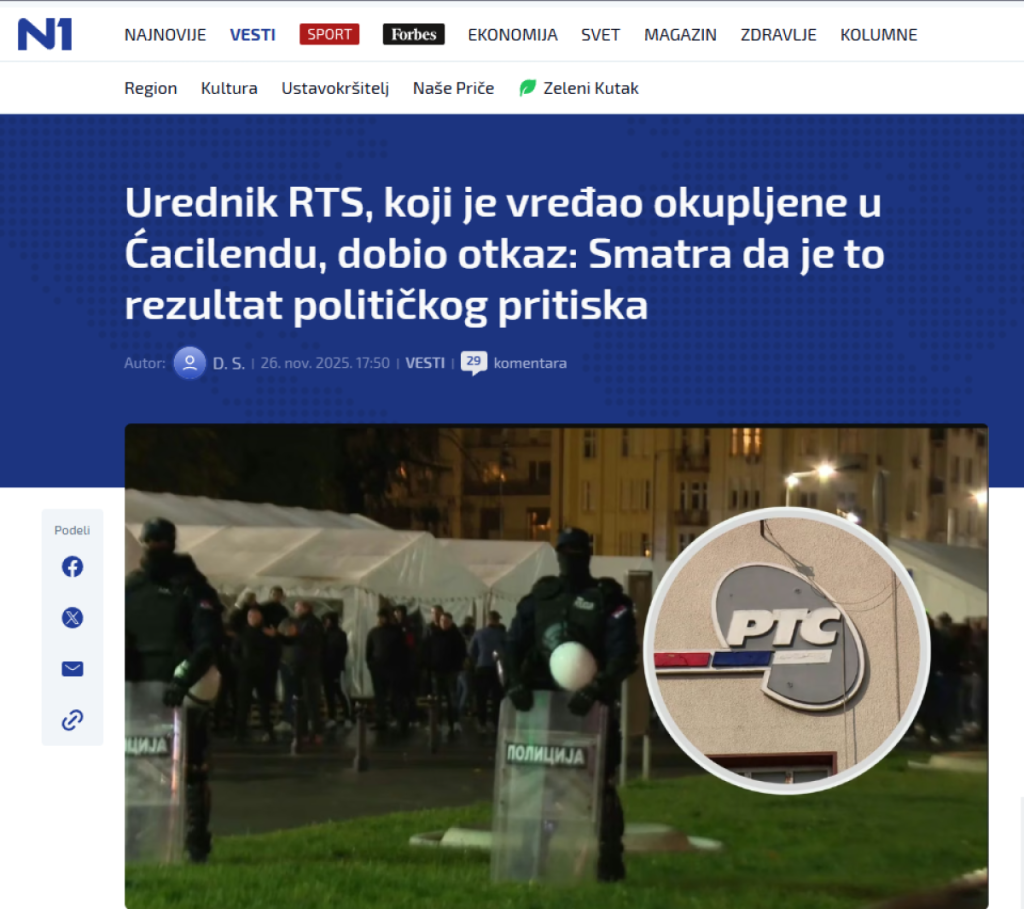Open Naše Priče subsection
The width and height of the screenshot is (1024, 909).
[x=453, y=88]
